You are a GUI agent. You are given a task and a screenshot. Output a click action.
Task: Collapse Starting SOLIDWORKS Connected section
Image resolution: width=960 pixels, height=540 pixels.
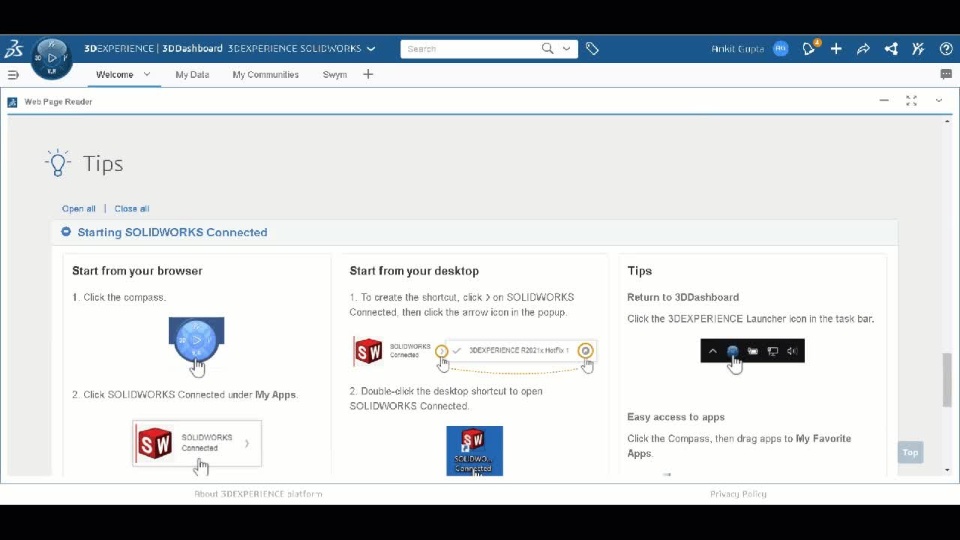click(x=66, y=231)
